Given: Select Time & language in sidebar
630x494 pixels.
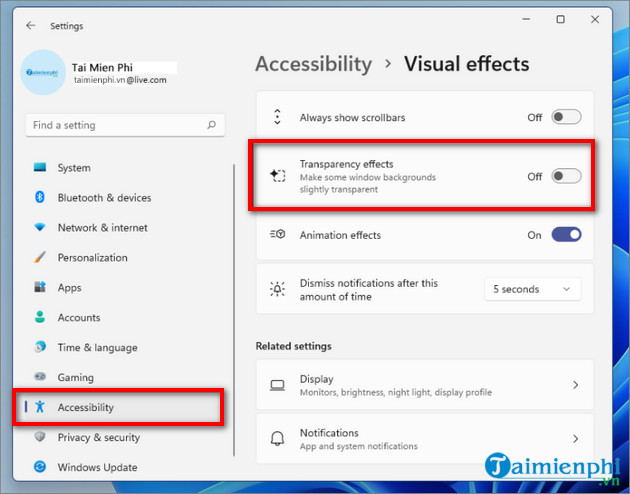Looking at the screenshot, I should (x=97, y=348).
